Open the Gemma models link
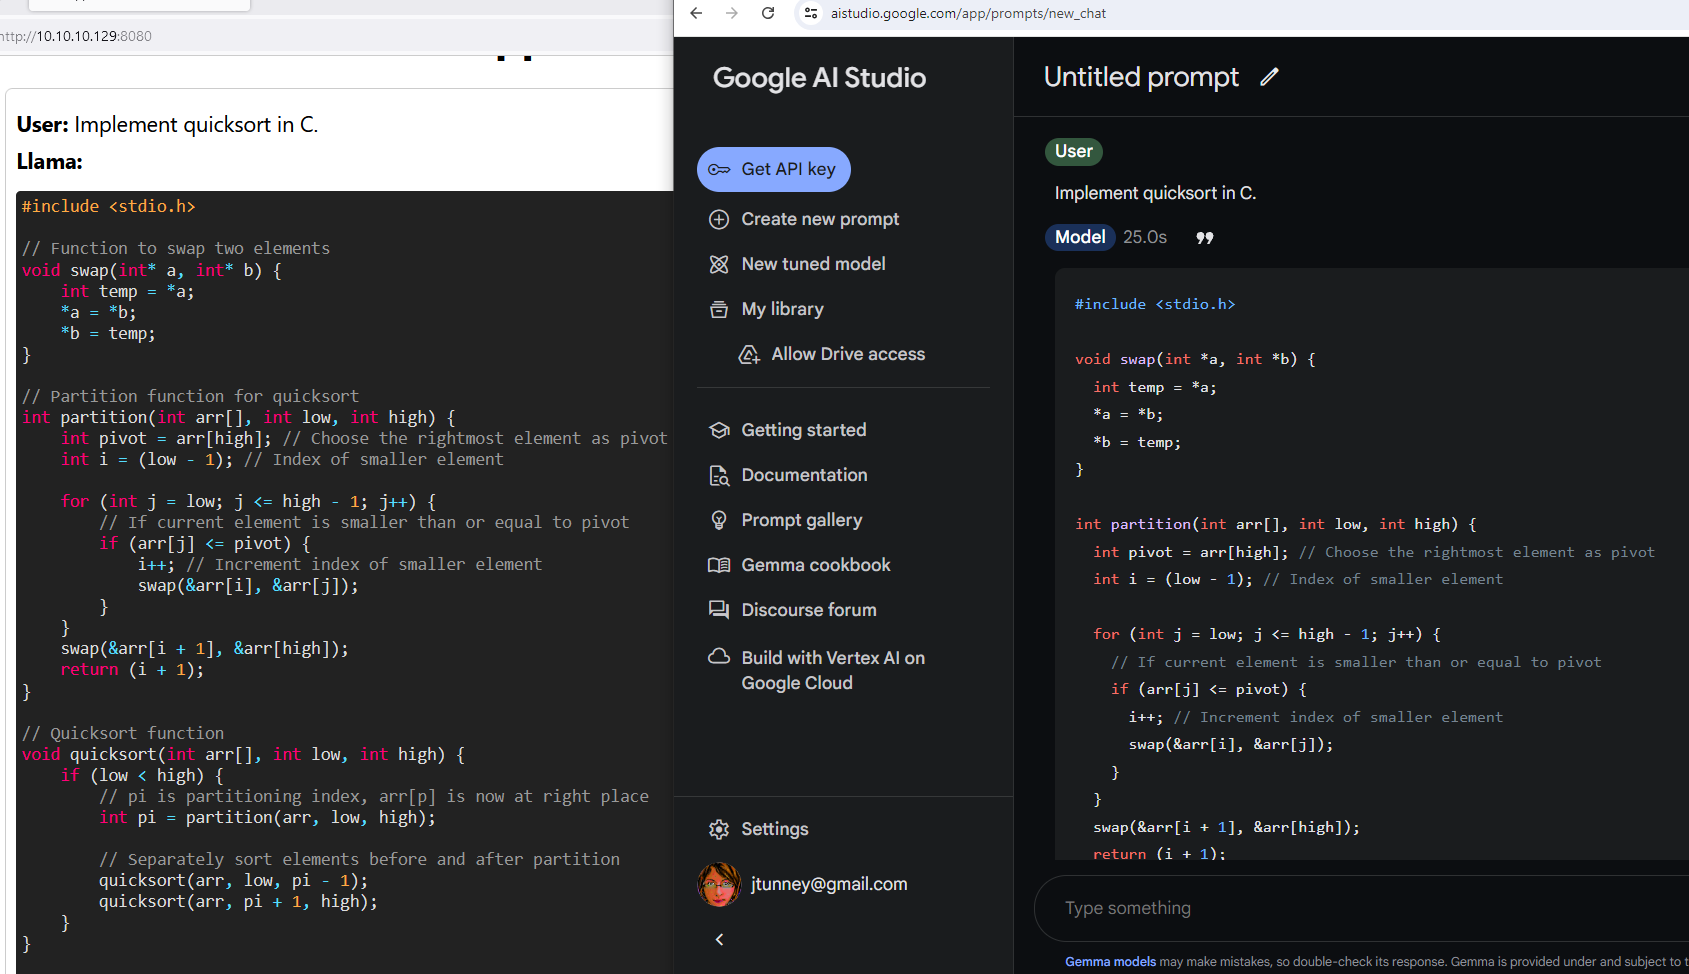Viewport: 1689px width, 974px height. click(1110, 961)
